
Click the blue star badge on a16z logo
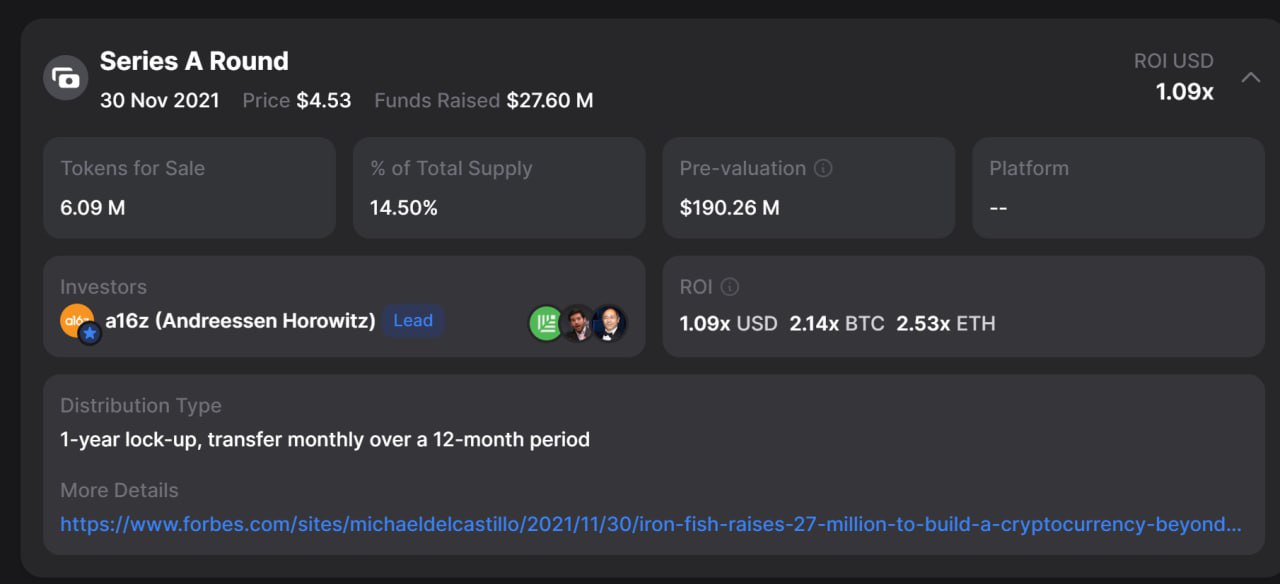pos(90,334)
